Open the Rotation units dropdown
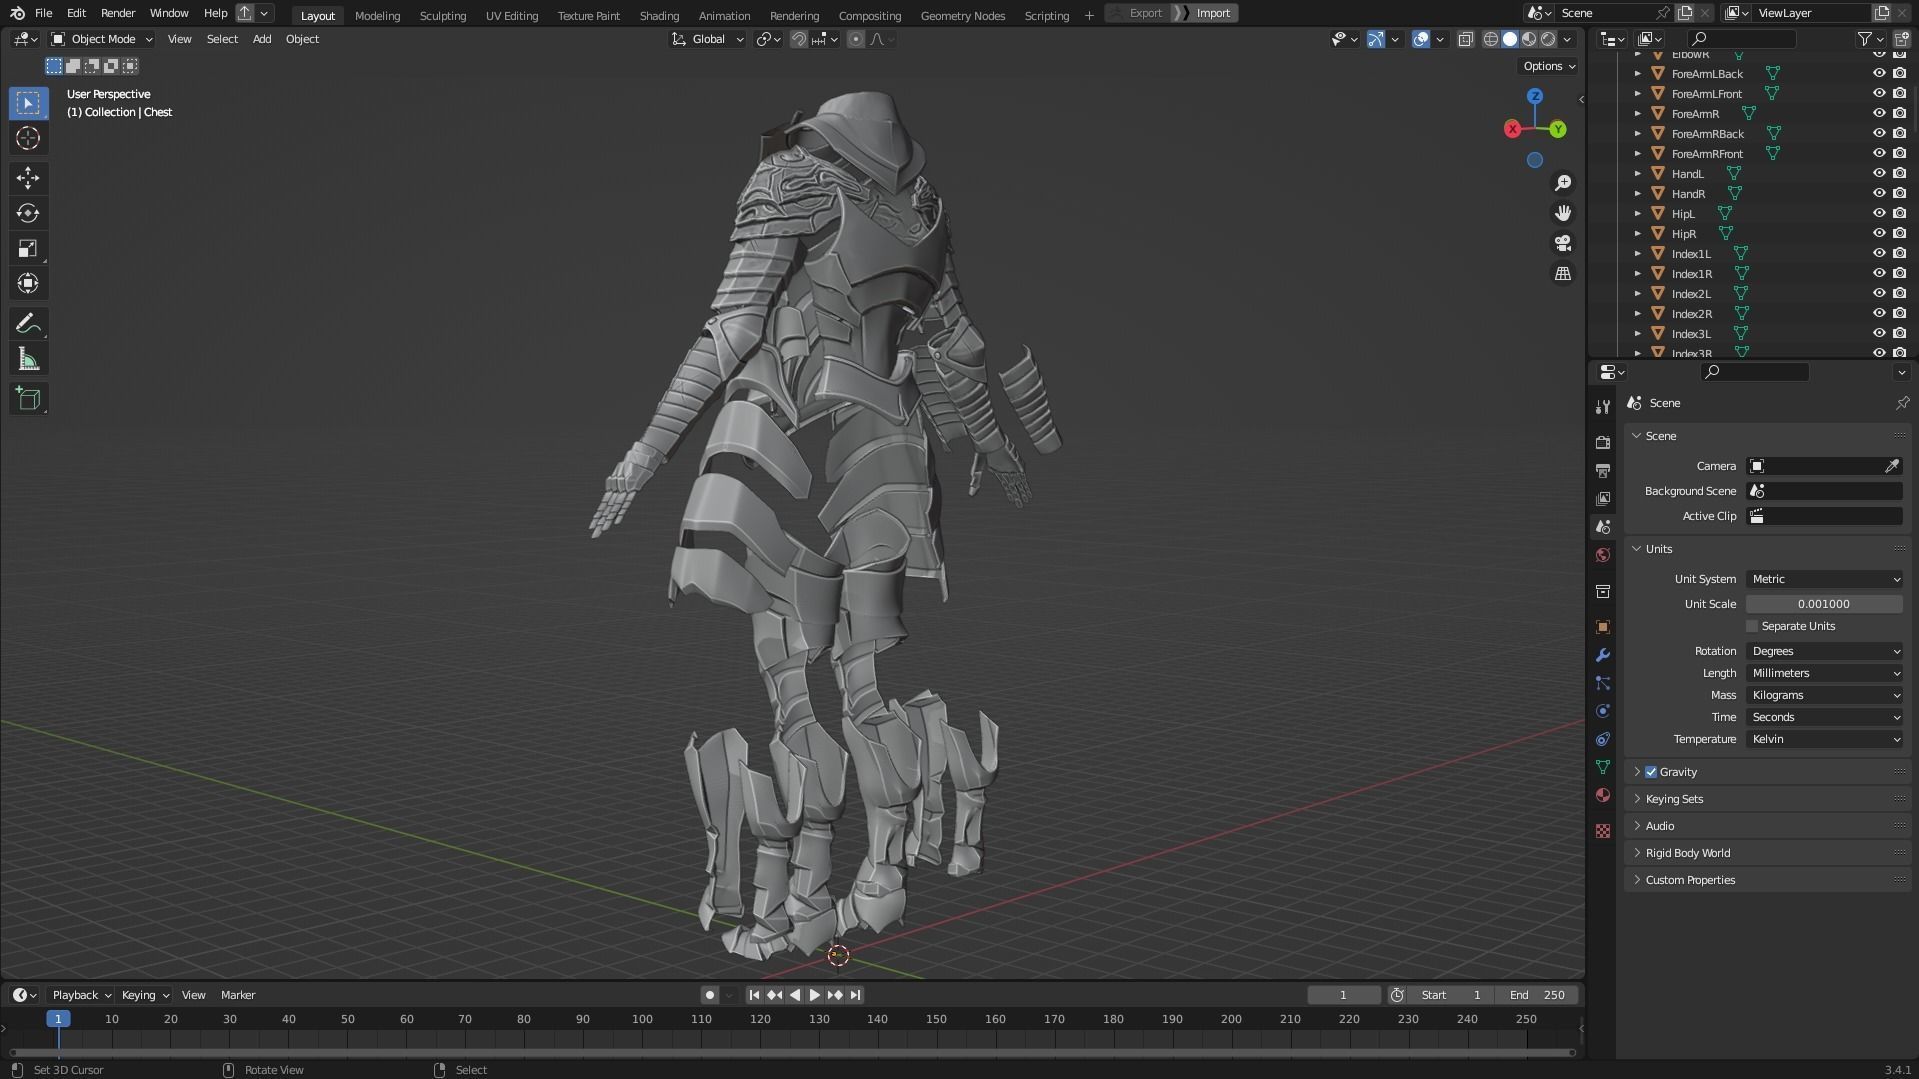The width and height of the screenshot is (1919, 1079). click(x=1825, y=651)
